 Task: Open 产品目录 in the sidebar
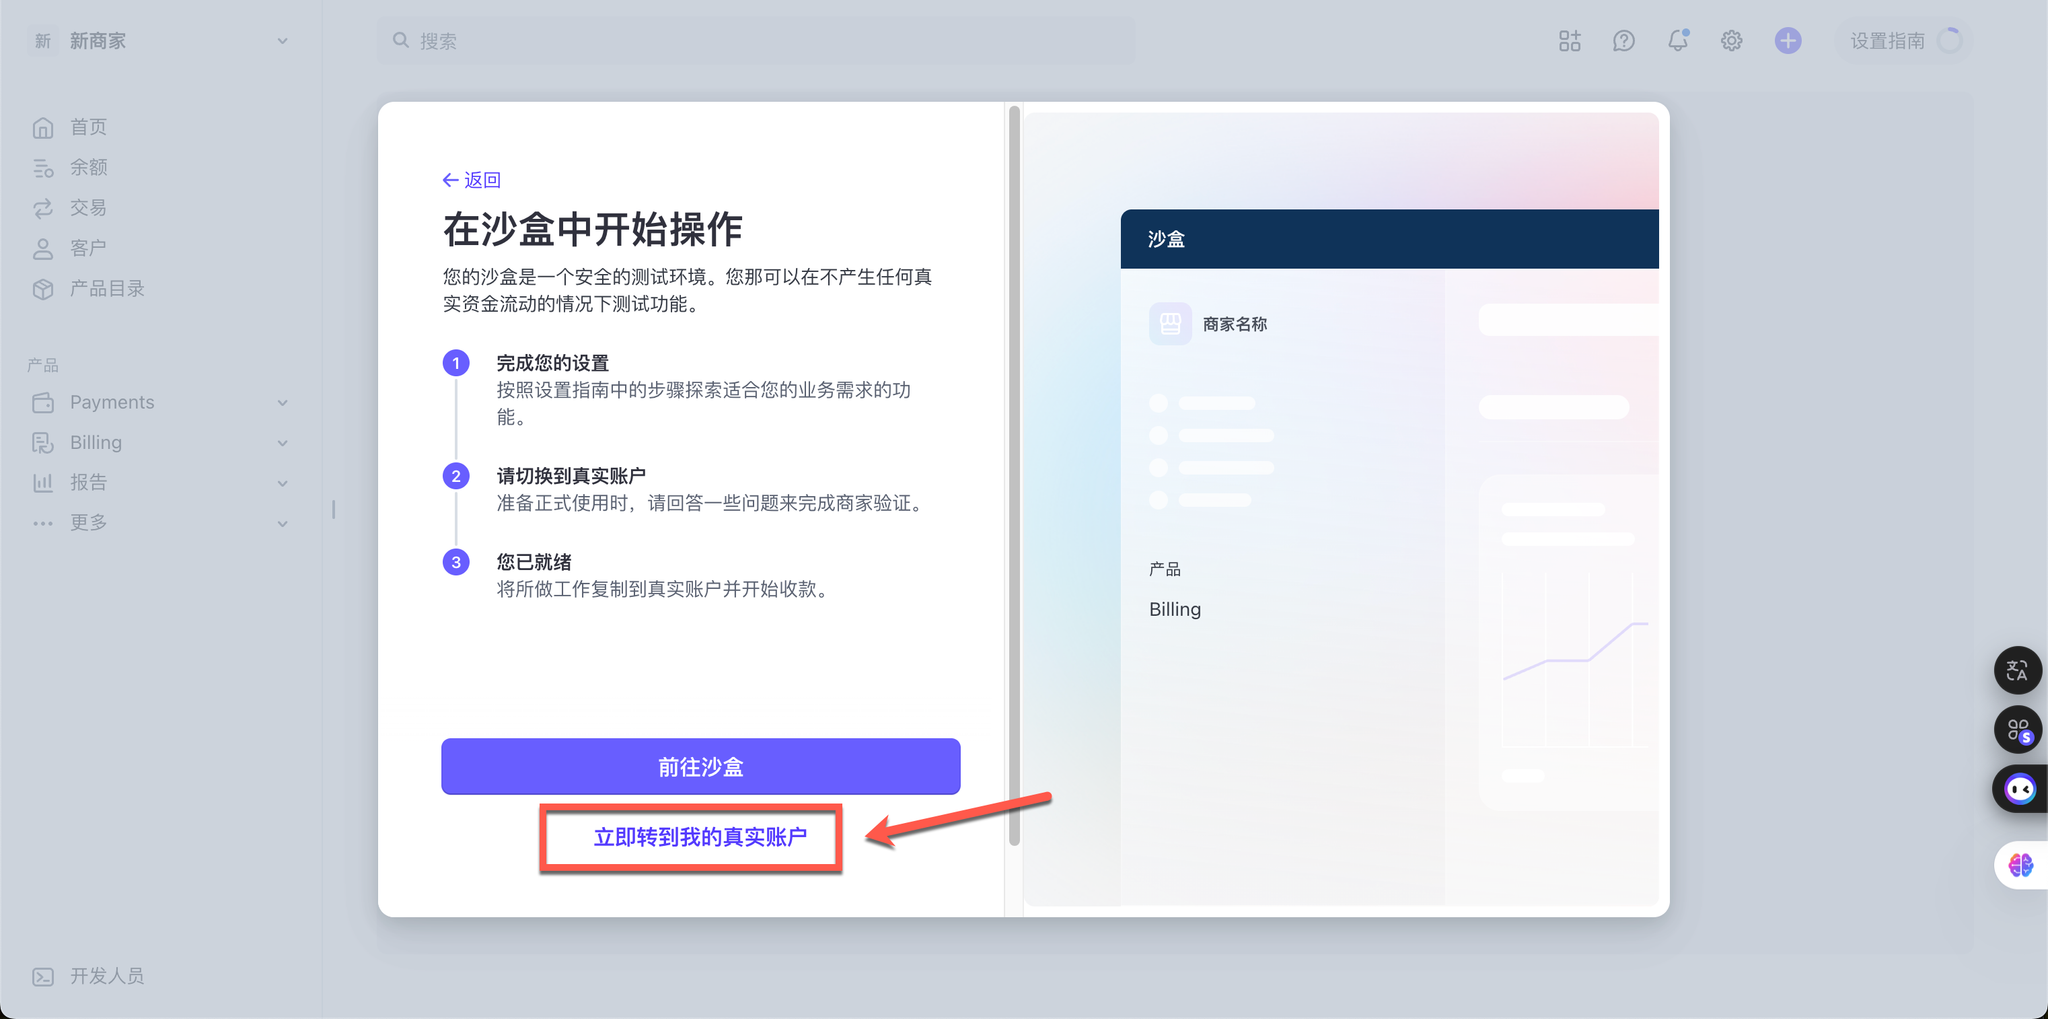pos(106,289)
